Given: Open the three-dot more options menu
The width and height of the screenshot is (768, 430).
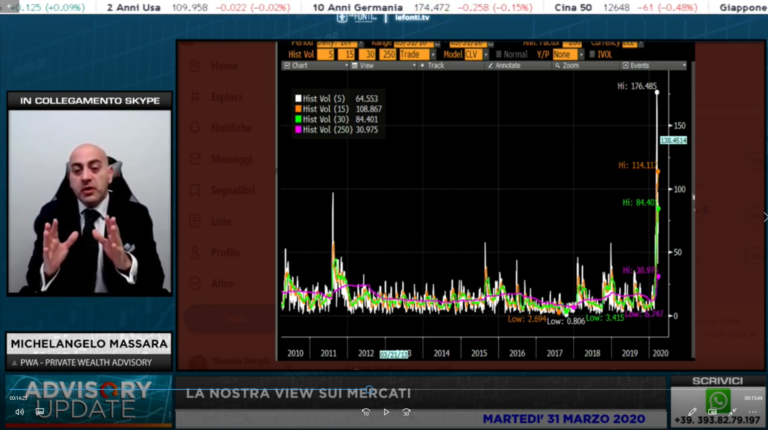Looking at the screenshot, I should coord(753,412).
